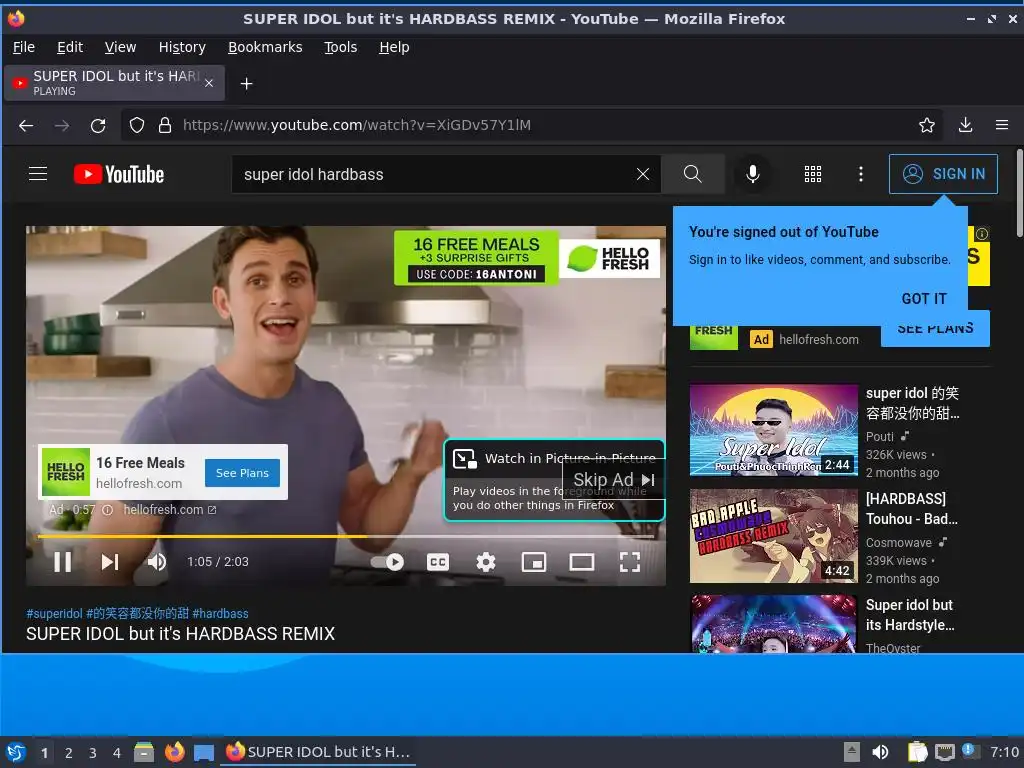Open the View menu

(120, 47)
